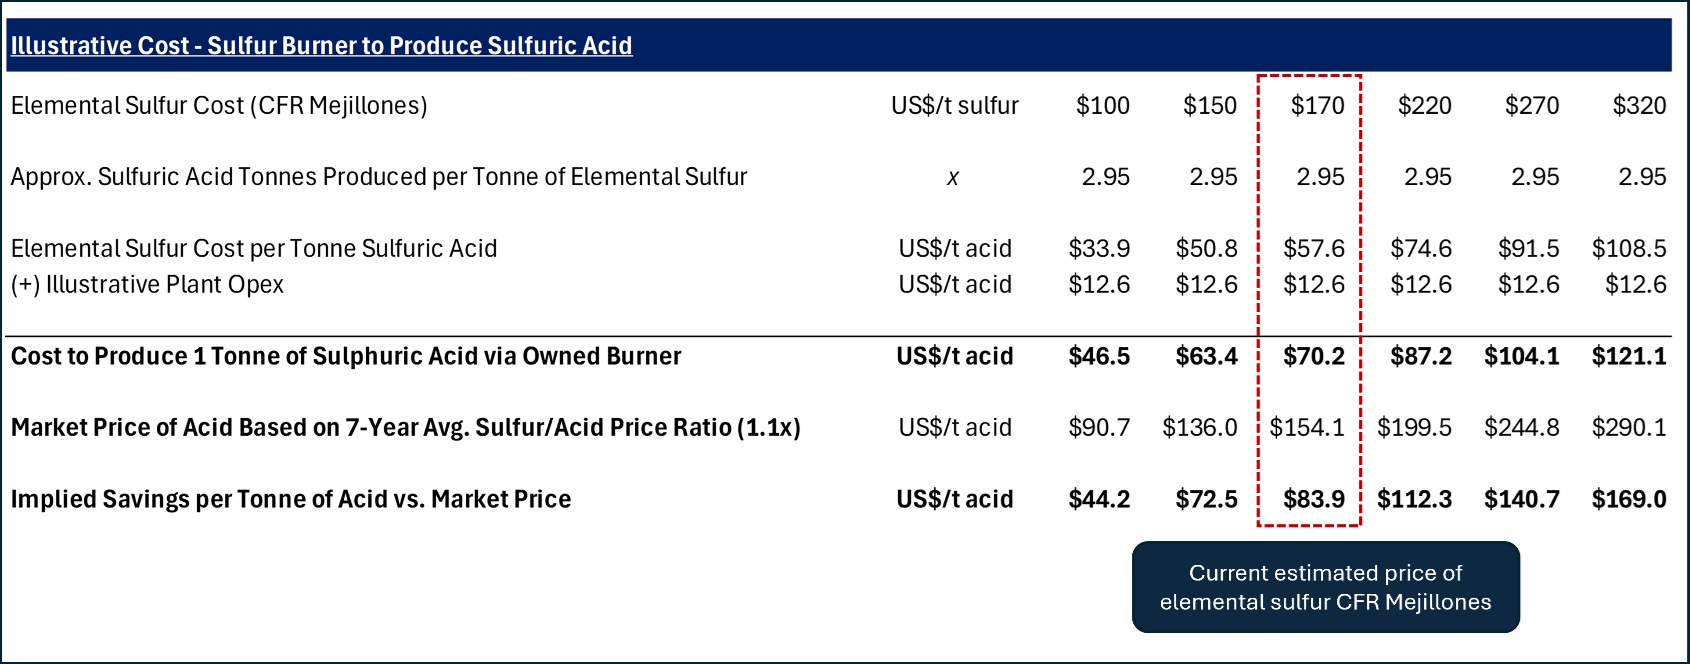The width and height of the screenshot is (1690, 664).
Task: Click the italic x unit symbol
Action: pyautogui.click(x=953, y=178)
